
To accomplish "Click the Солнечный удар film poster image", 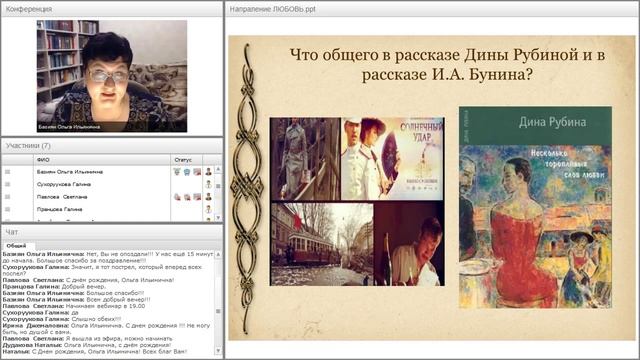I will (x=393, y=159).
